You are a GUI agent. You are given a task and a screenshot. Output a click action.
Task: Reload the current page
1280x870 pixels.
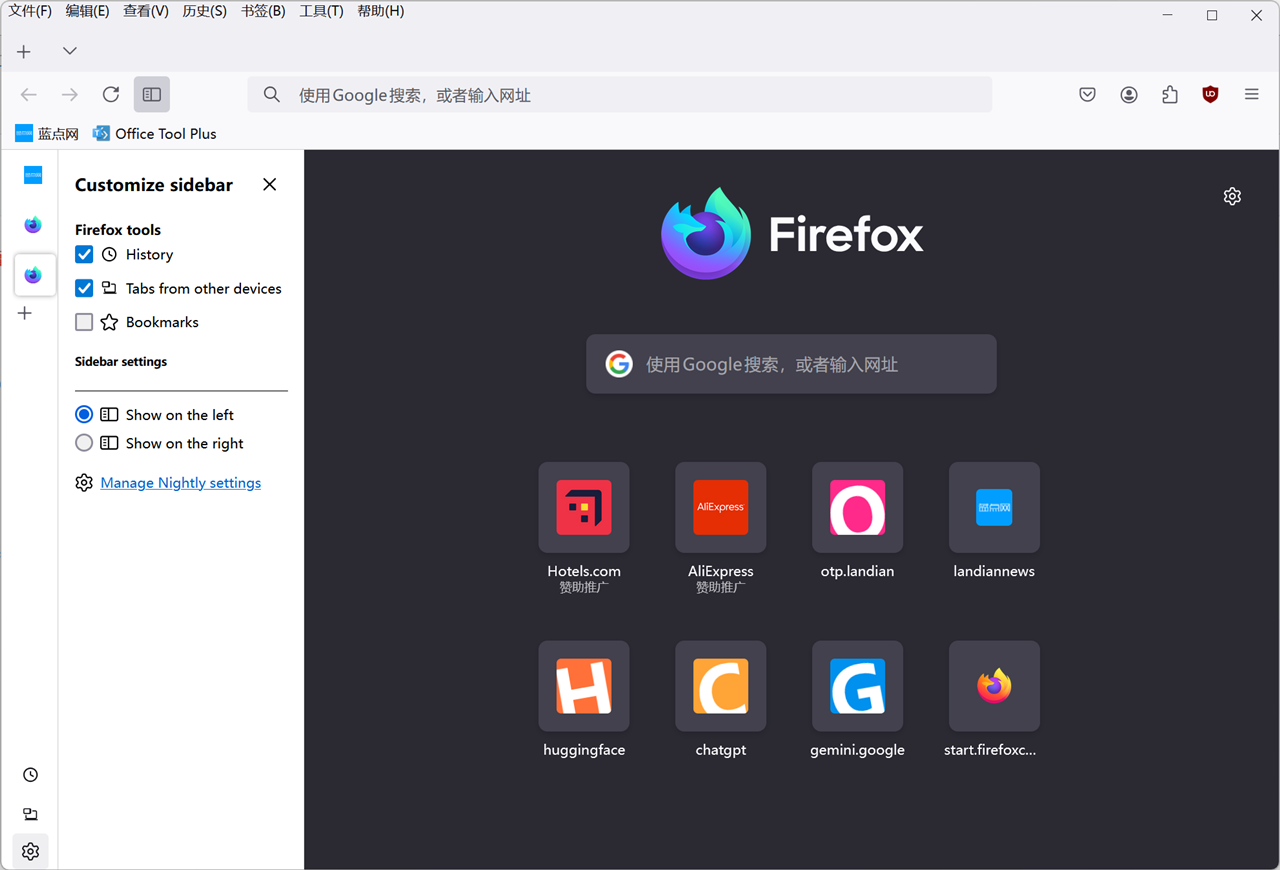(111, 95)
